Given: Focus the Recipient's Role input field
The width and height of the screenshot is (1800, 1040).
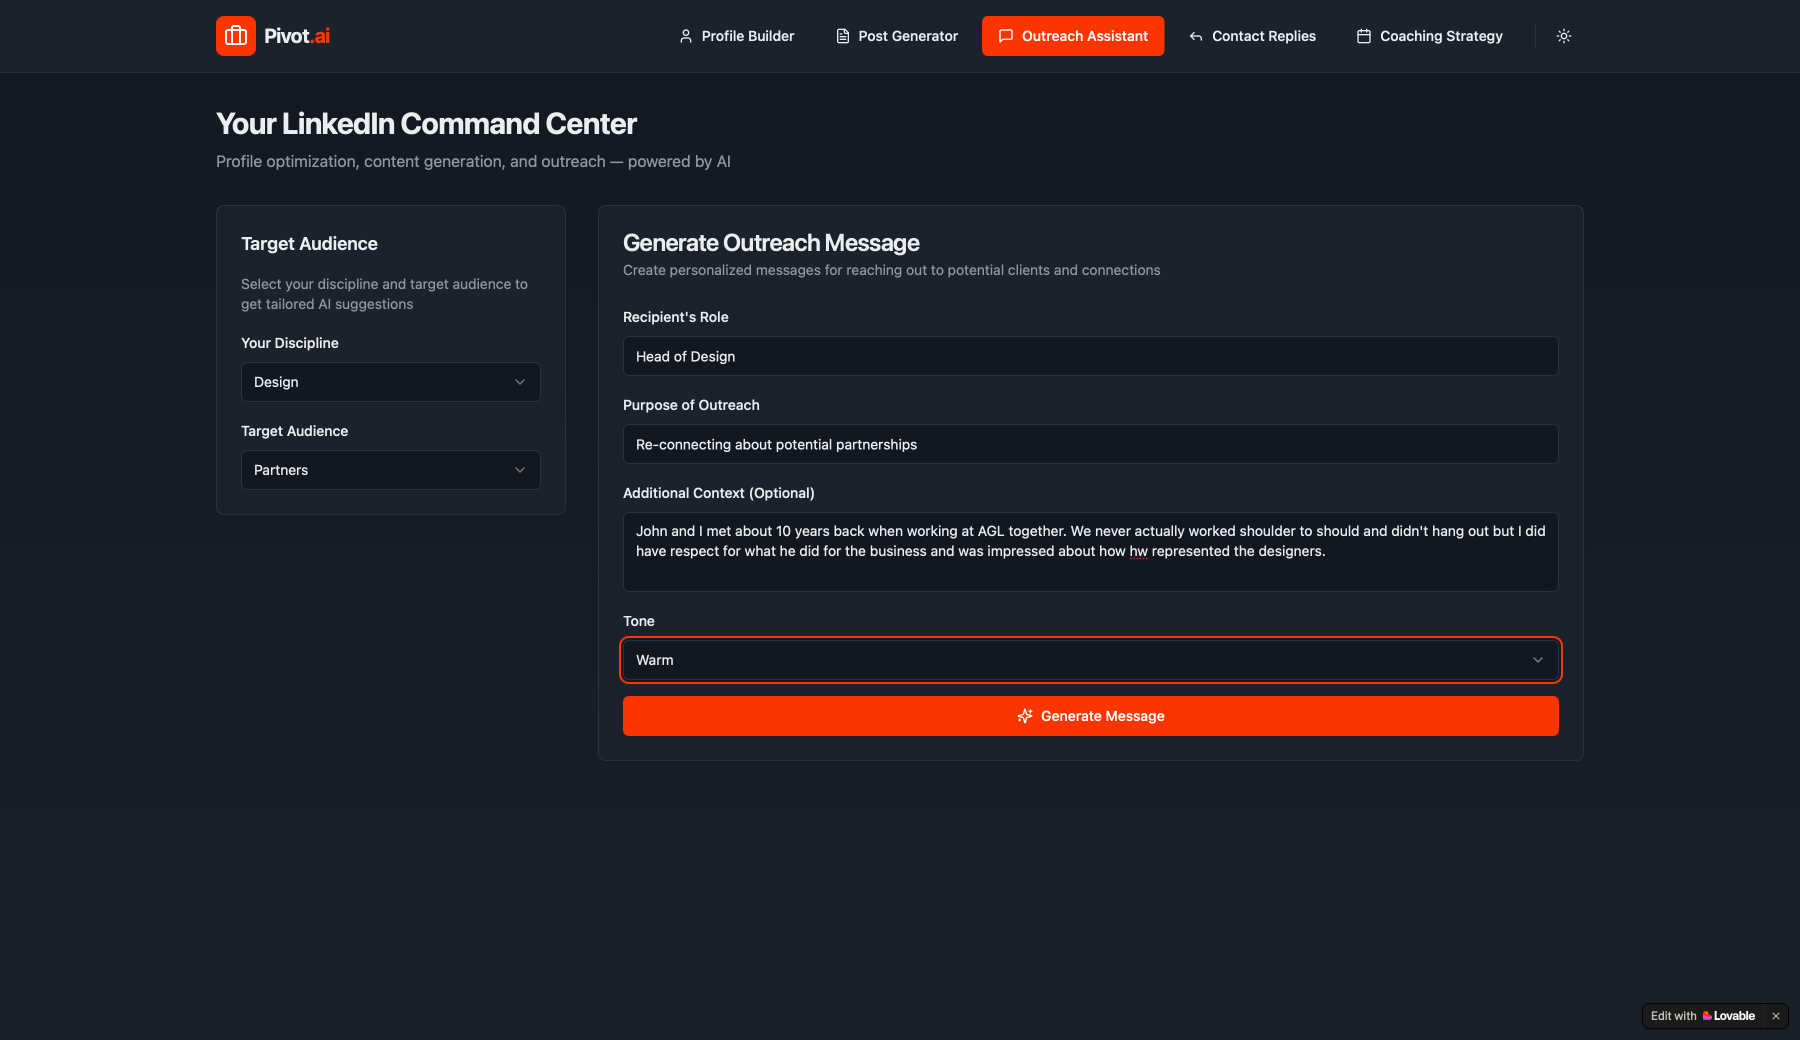Looking at the screenshot, I should point(1091,356).
